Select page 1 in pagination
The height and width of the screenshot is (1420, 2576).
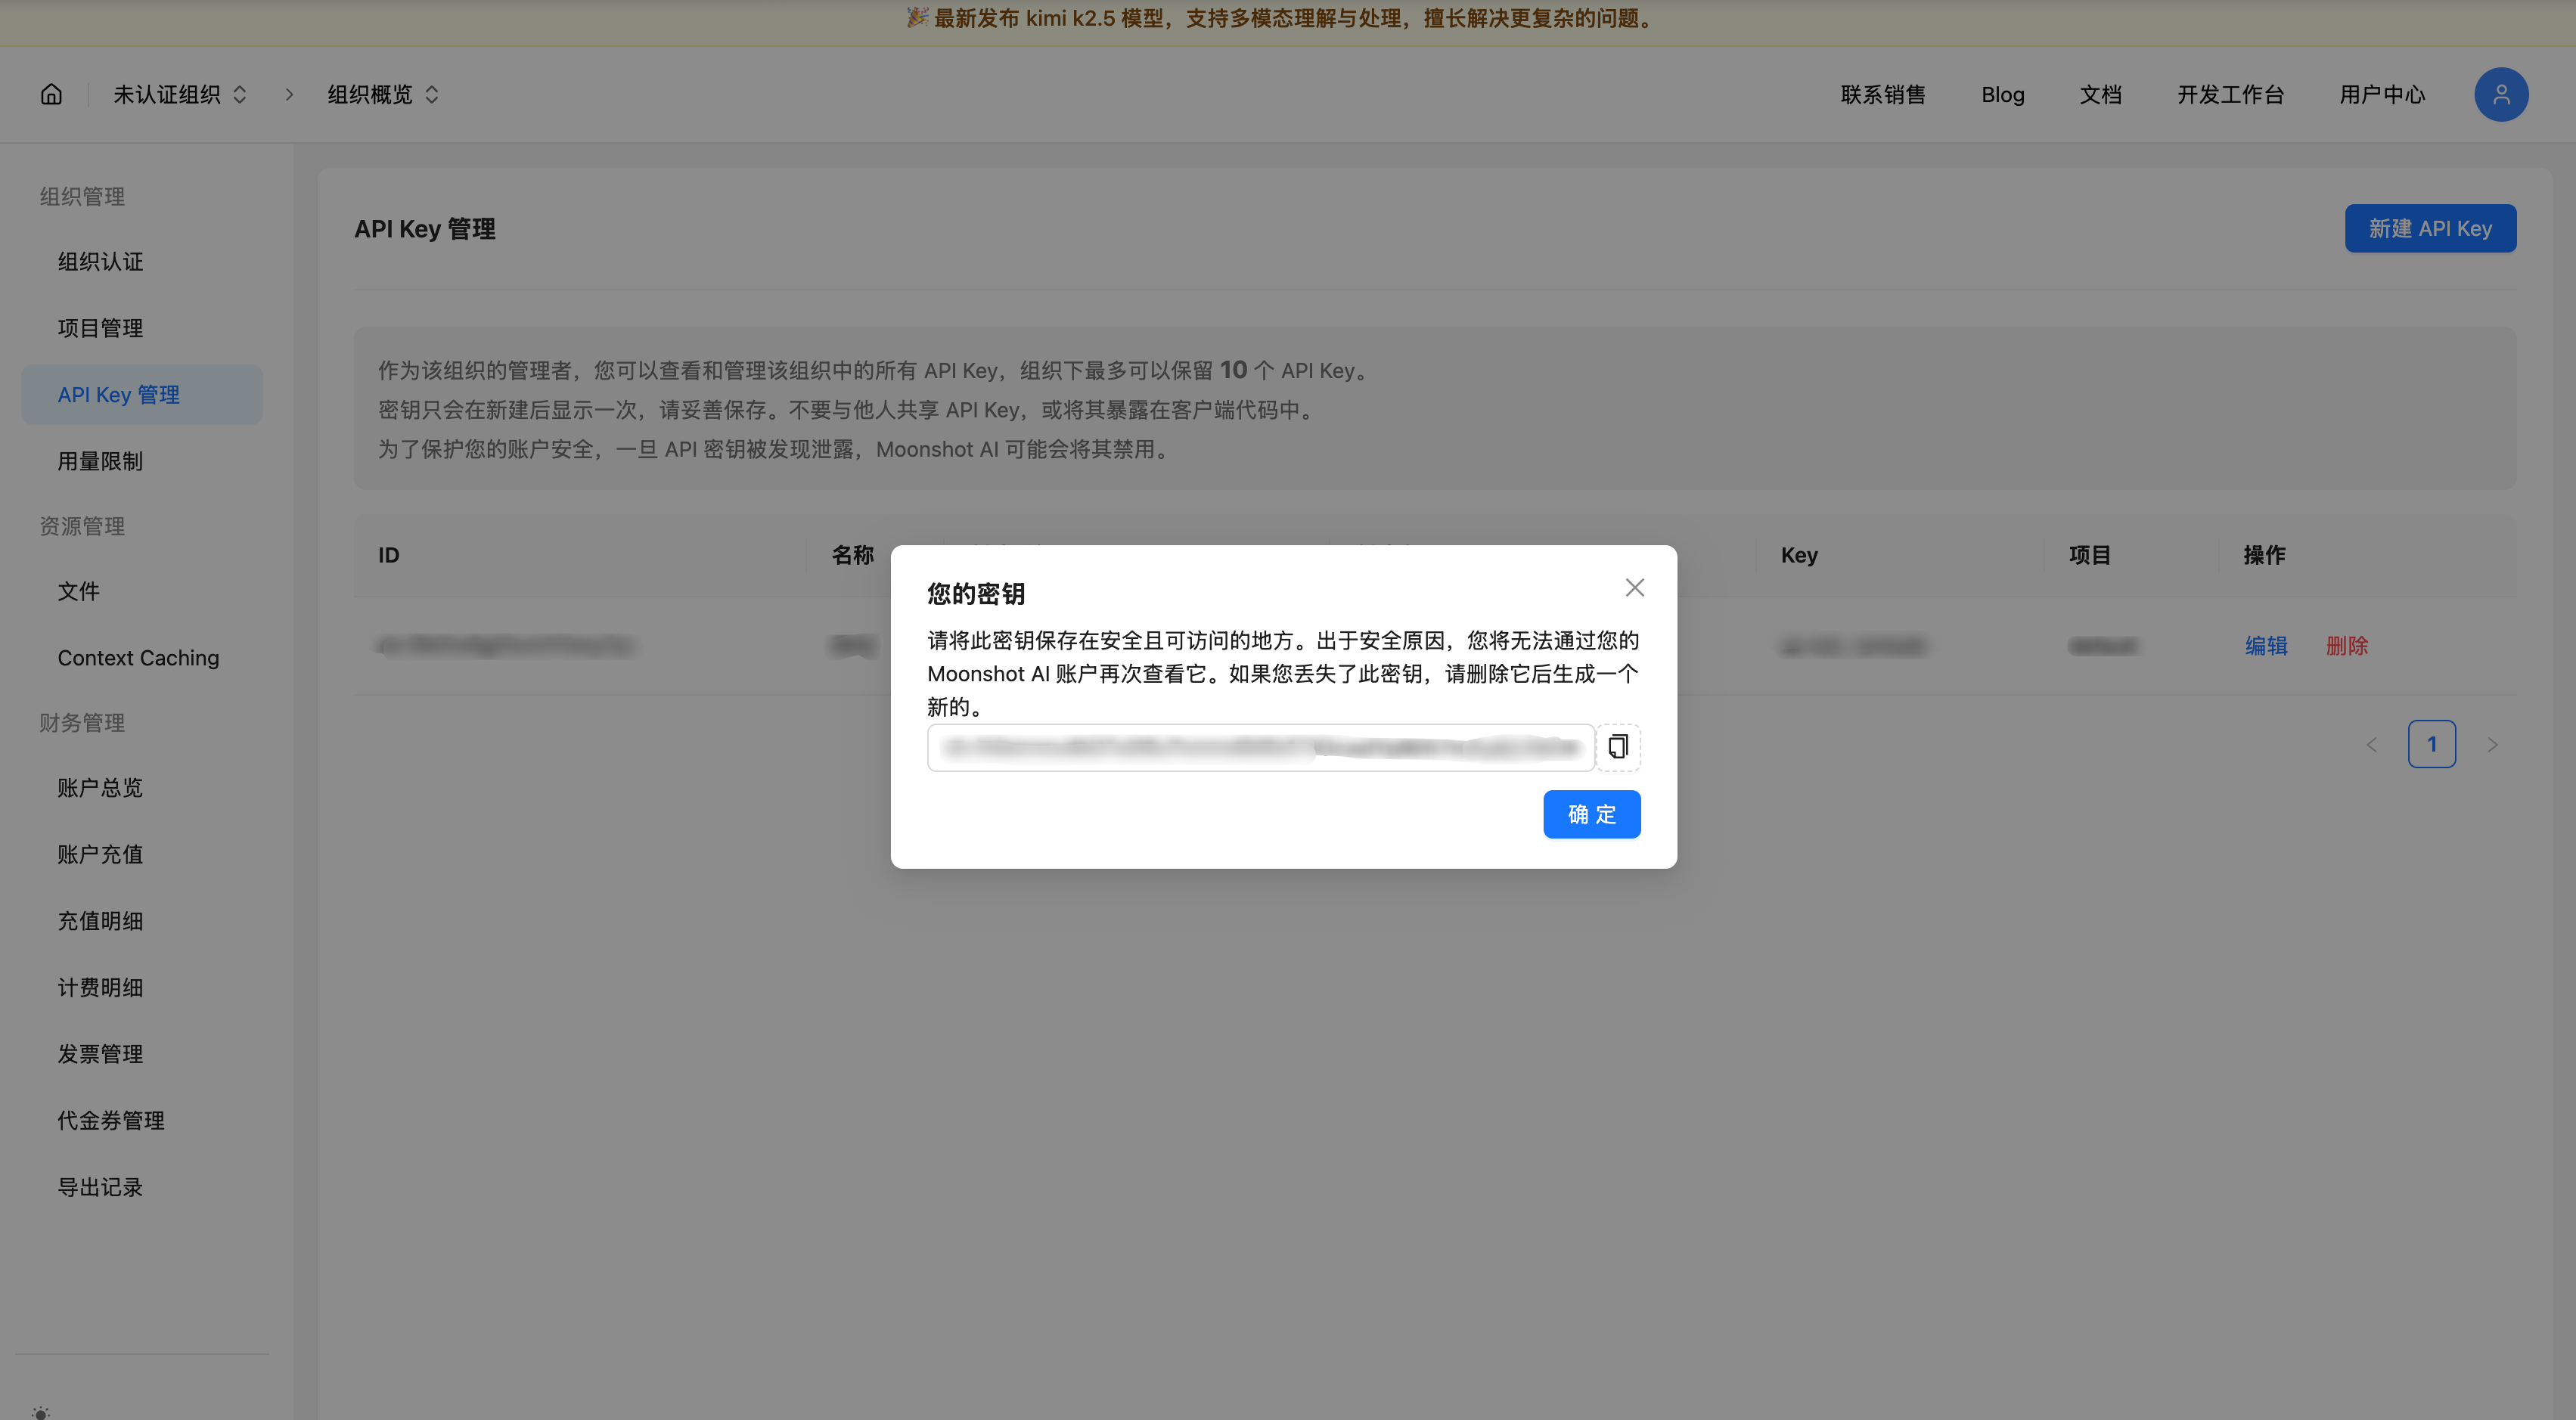(2431, 745)
